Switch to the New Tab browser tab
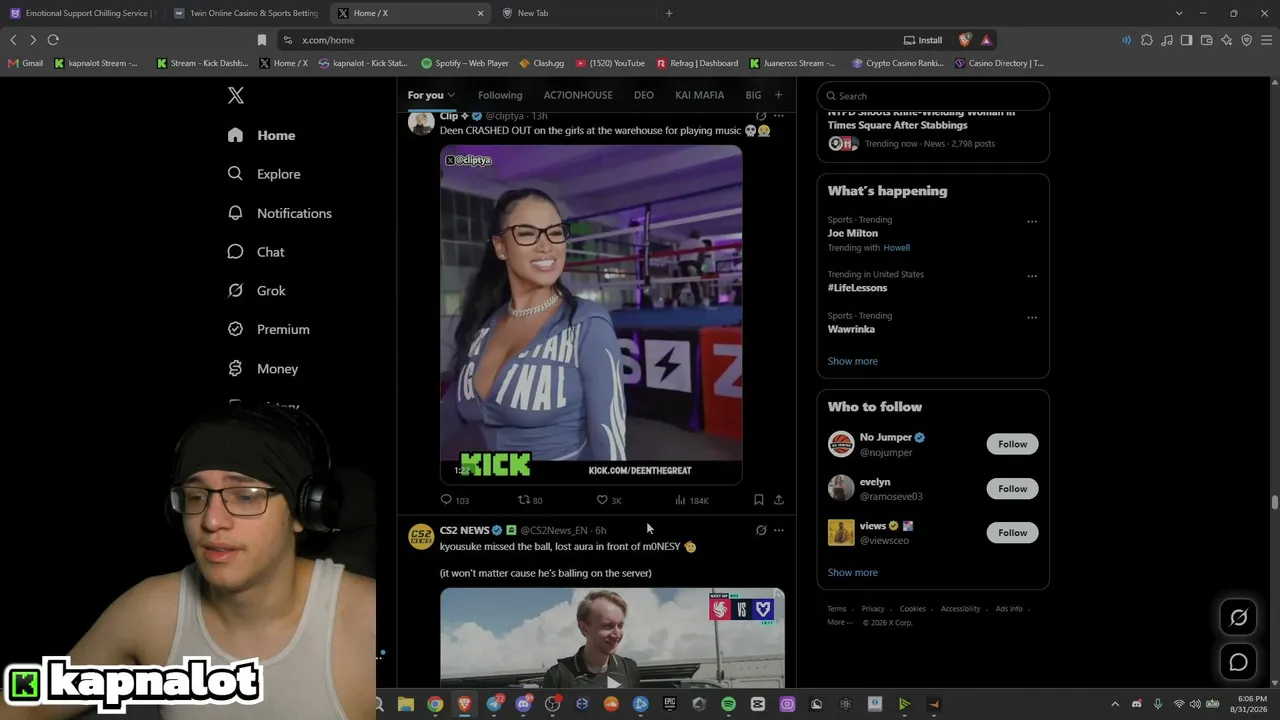The height and width of the screenshot is (720, 1280). click(x=575, y=13)
